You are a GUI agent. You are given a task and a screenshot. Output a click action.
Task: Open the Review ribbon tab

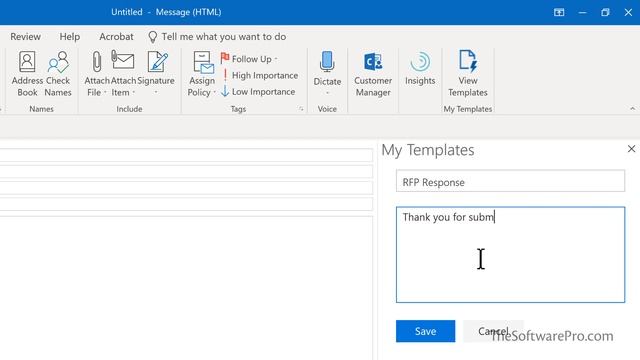click(x=25, y=37)
